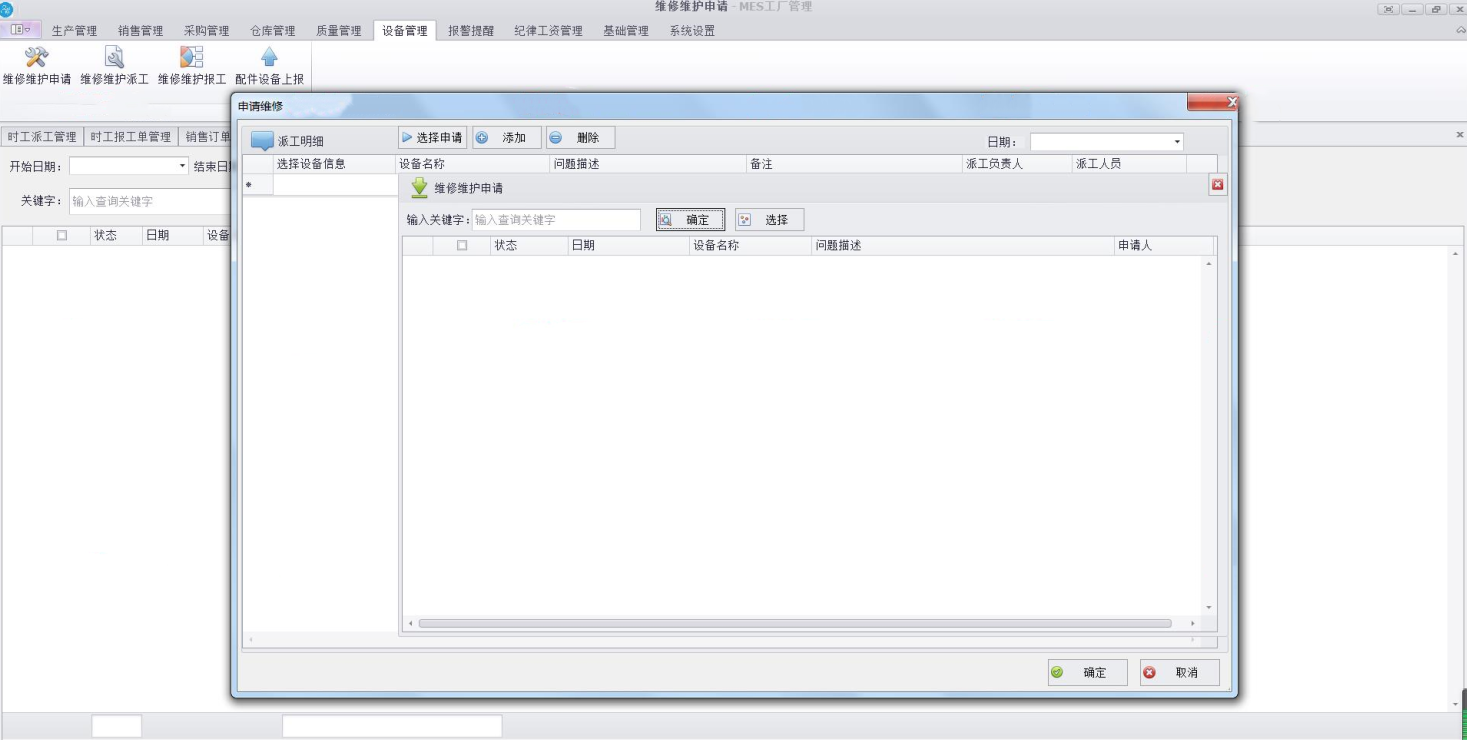Switch to the 生产管理 ribbon tab
The width and height of the screenshot is (1467, 740).
[74, 31]
